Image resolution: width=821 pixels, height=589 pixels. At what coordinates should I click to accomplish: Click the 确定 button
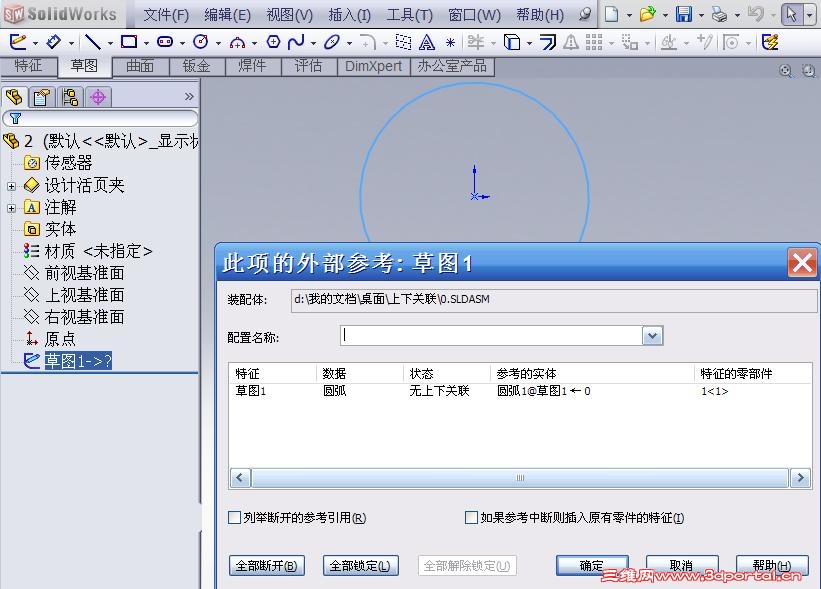pos(592,566)
